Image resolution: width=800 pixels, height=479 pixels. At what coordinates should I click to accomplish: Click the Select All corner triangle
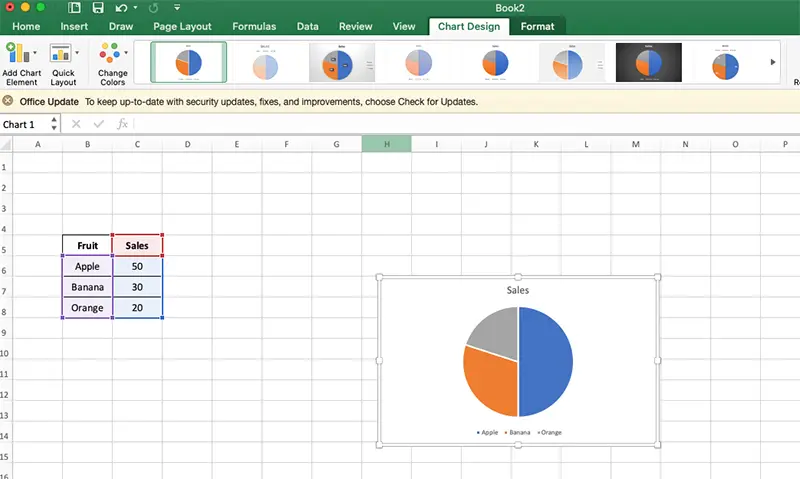(x=6, y=145)
